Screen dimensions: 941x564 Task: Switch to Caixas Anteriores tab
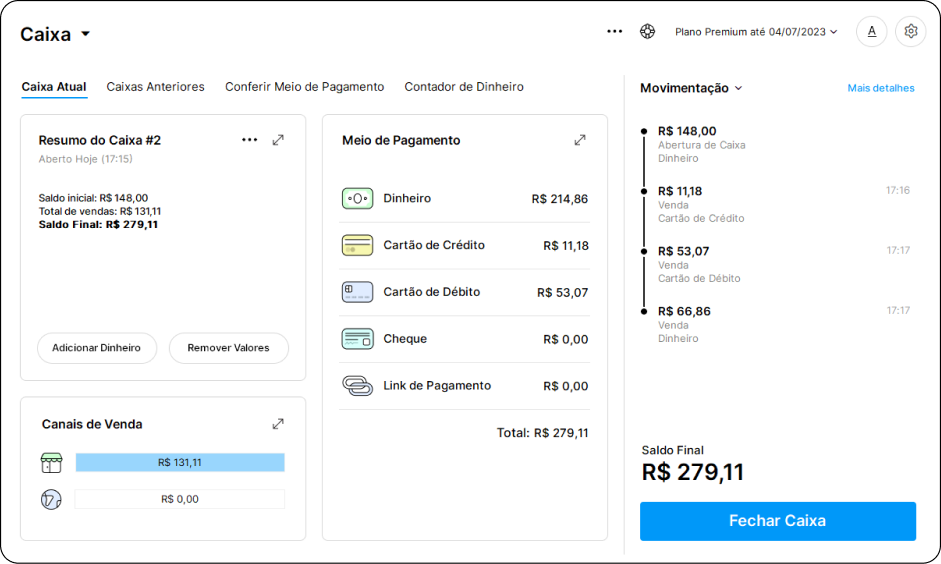pos(155,87)
